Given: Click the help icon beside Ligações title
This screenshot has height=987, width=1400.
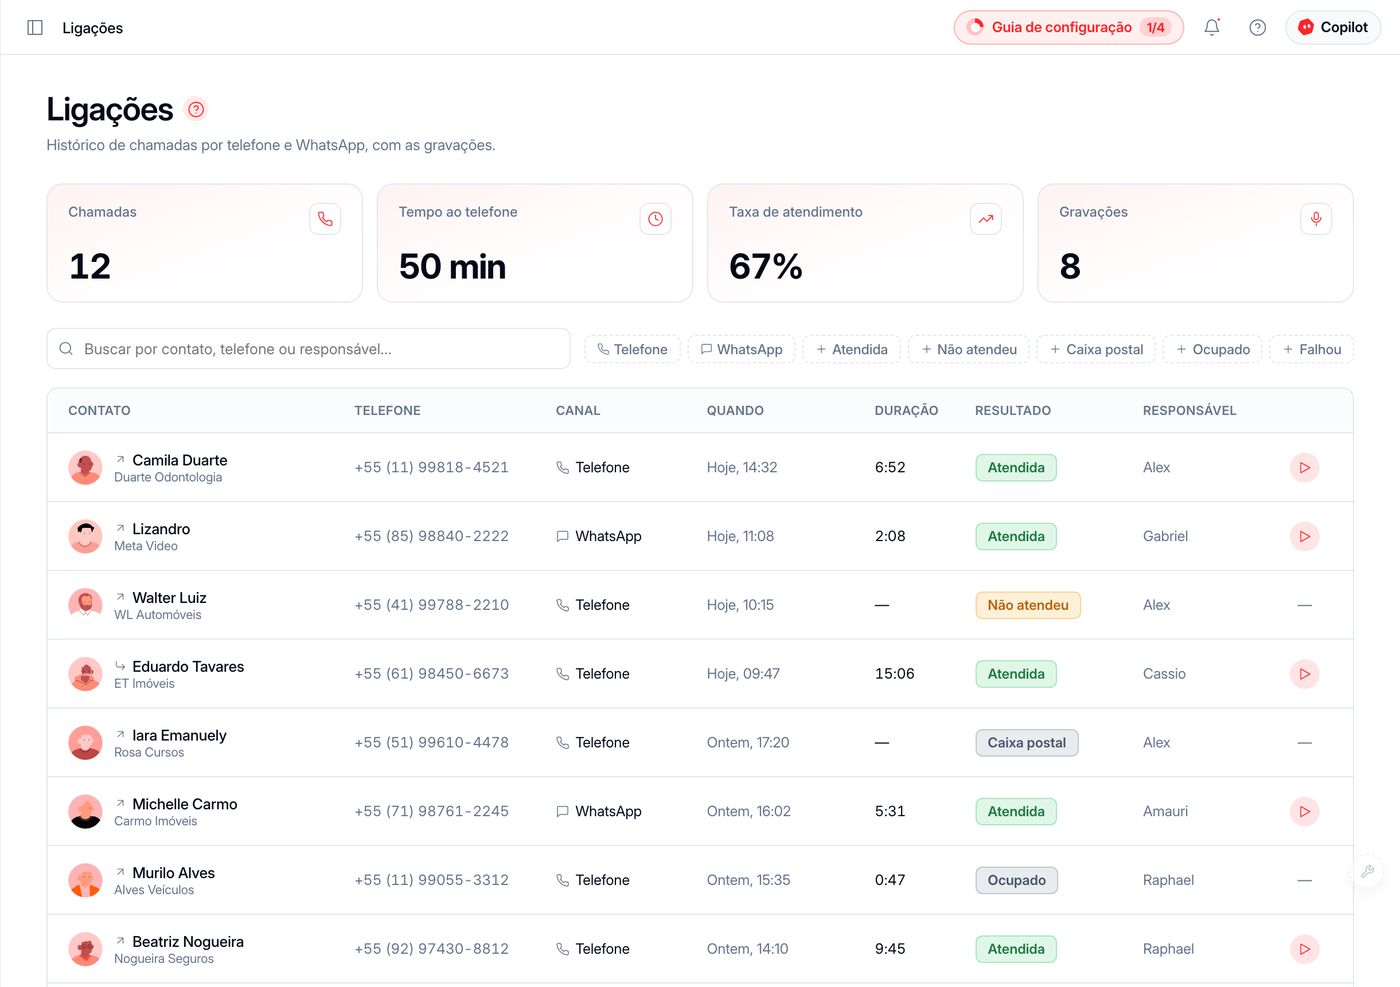Looking at the screenshot, I should point(196,109).
